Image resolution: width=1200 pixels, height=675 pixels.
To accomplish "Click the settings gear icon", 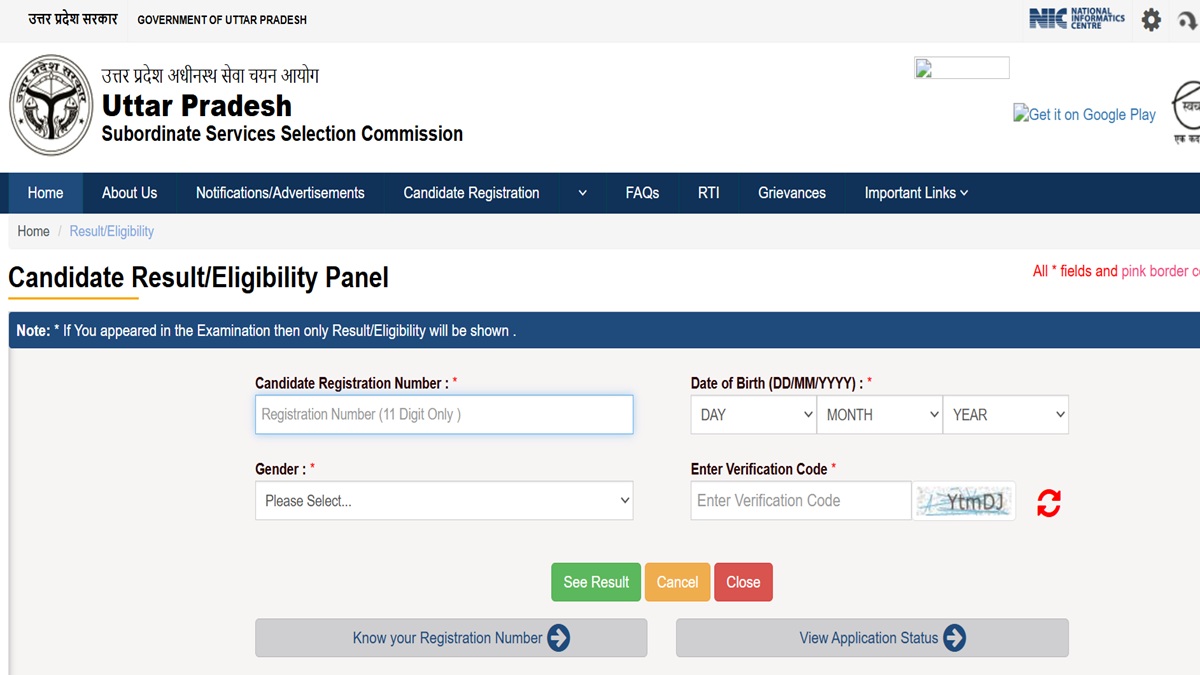I will [x=1150, y=19].
